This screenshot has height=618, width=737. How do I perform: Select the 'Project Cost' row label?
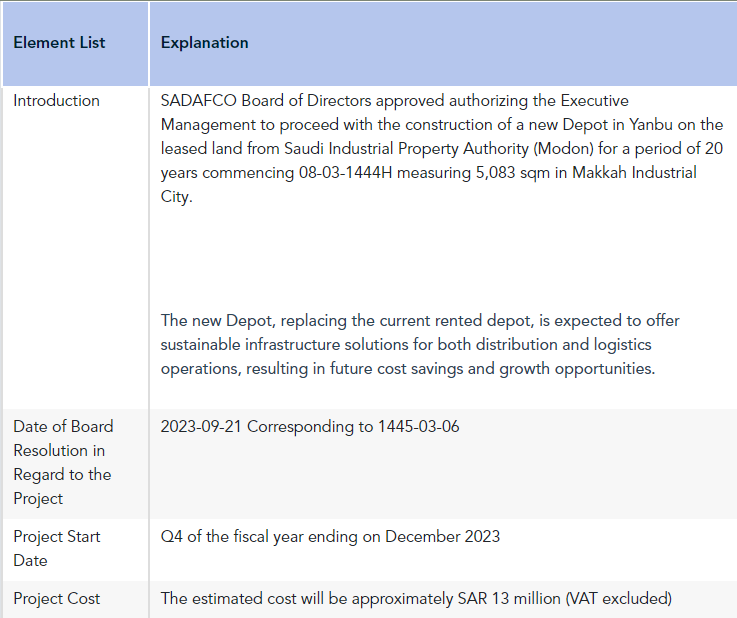(57, 599)
